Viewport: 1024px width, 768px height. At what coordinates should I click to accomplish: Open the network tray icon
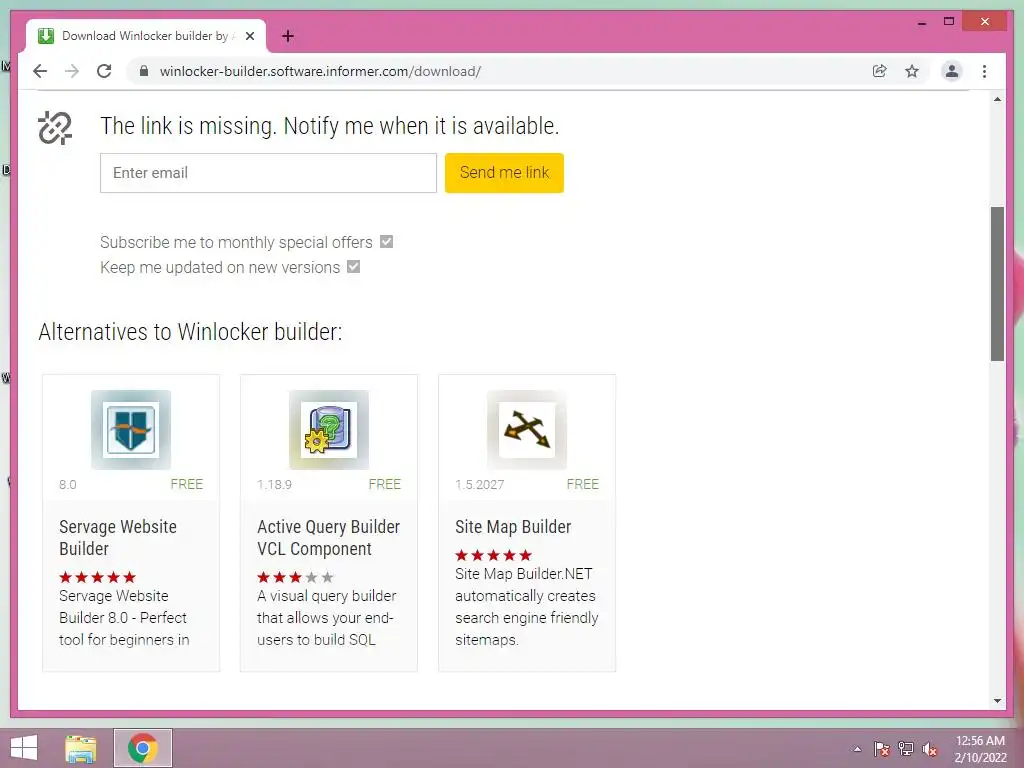click(x=905, y=749)
